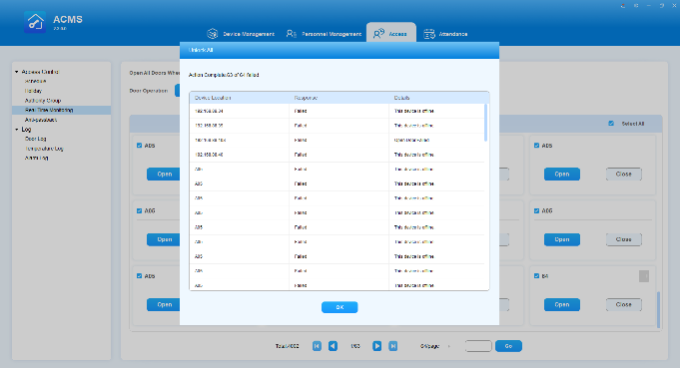
Task: Jump to the last page arrow
Action: click(x=393, y=346)
